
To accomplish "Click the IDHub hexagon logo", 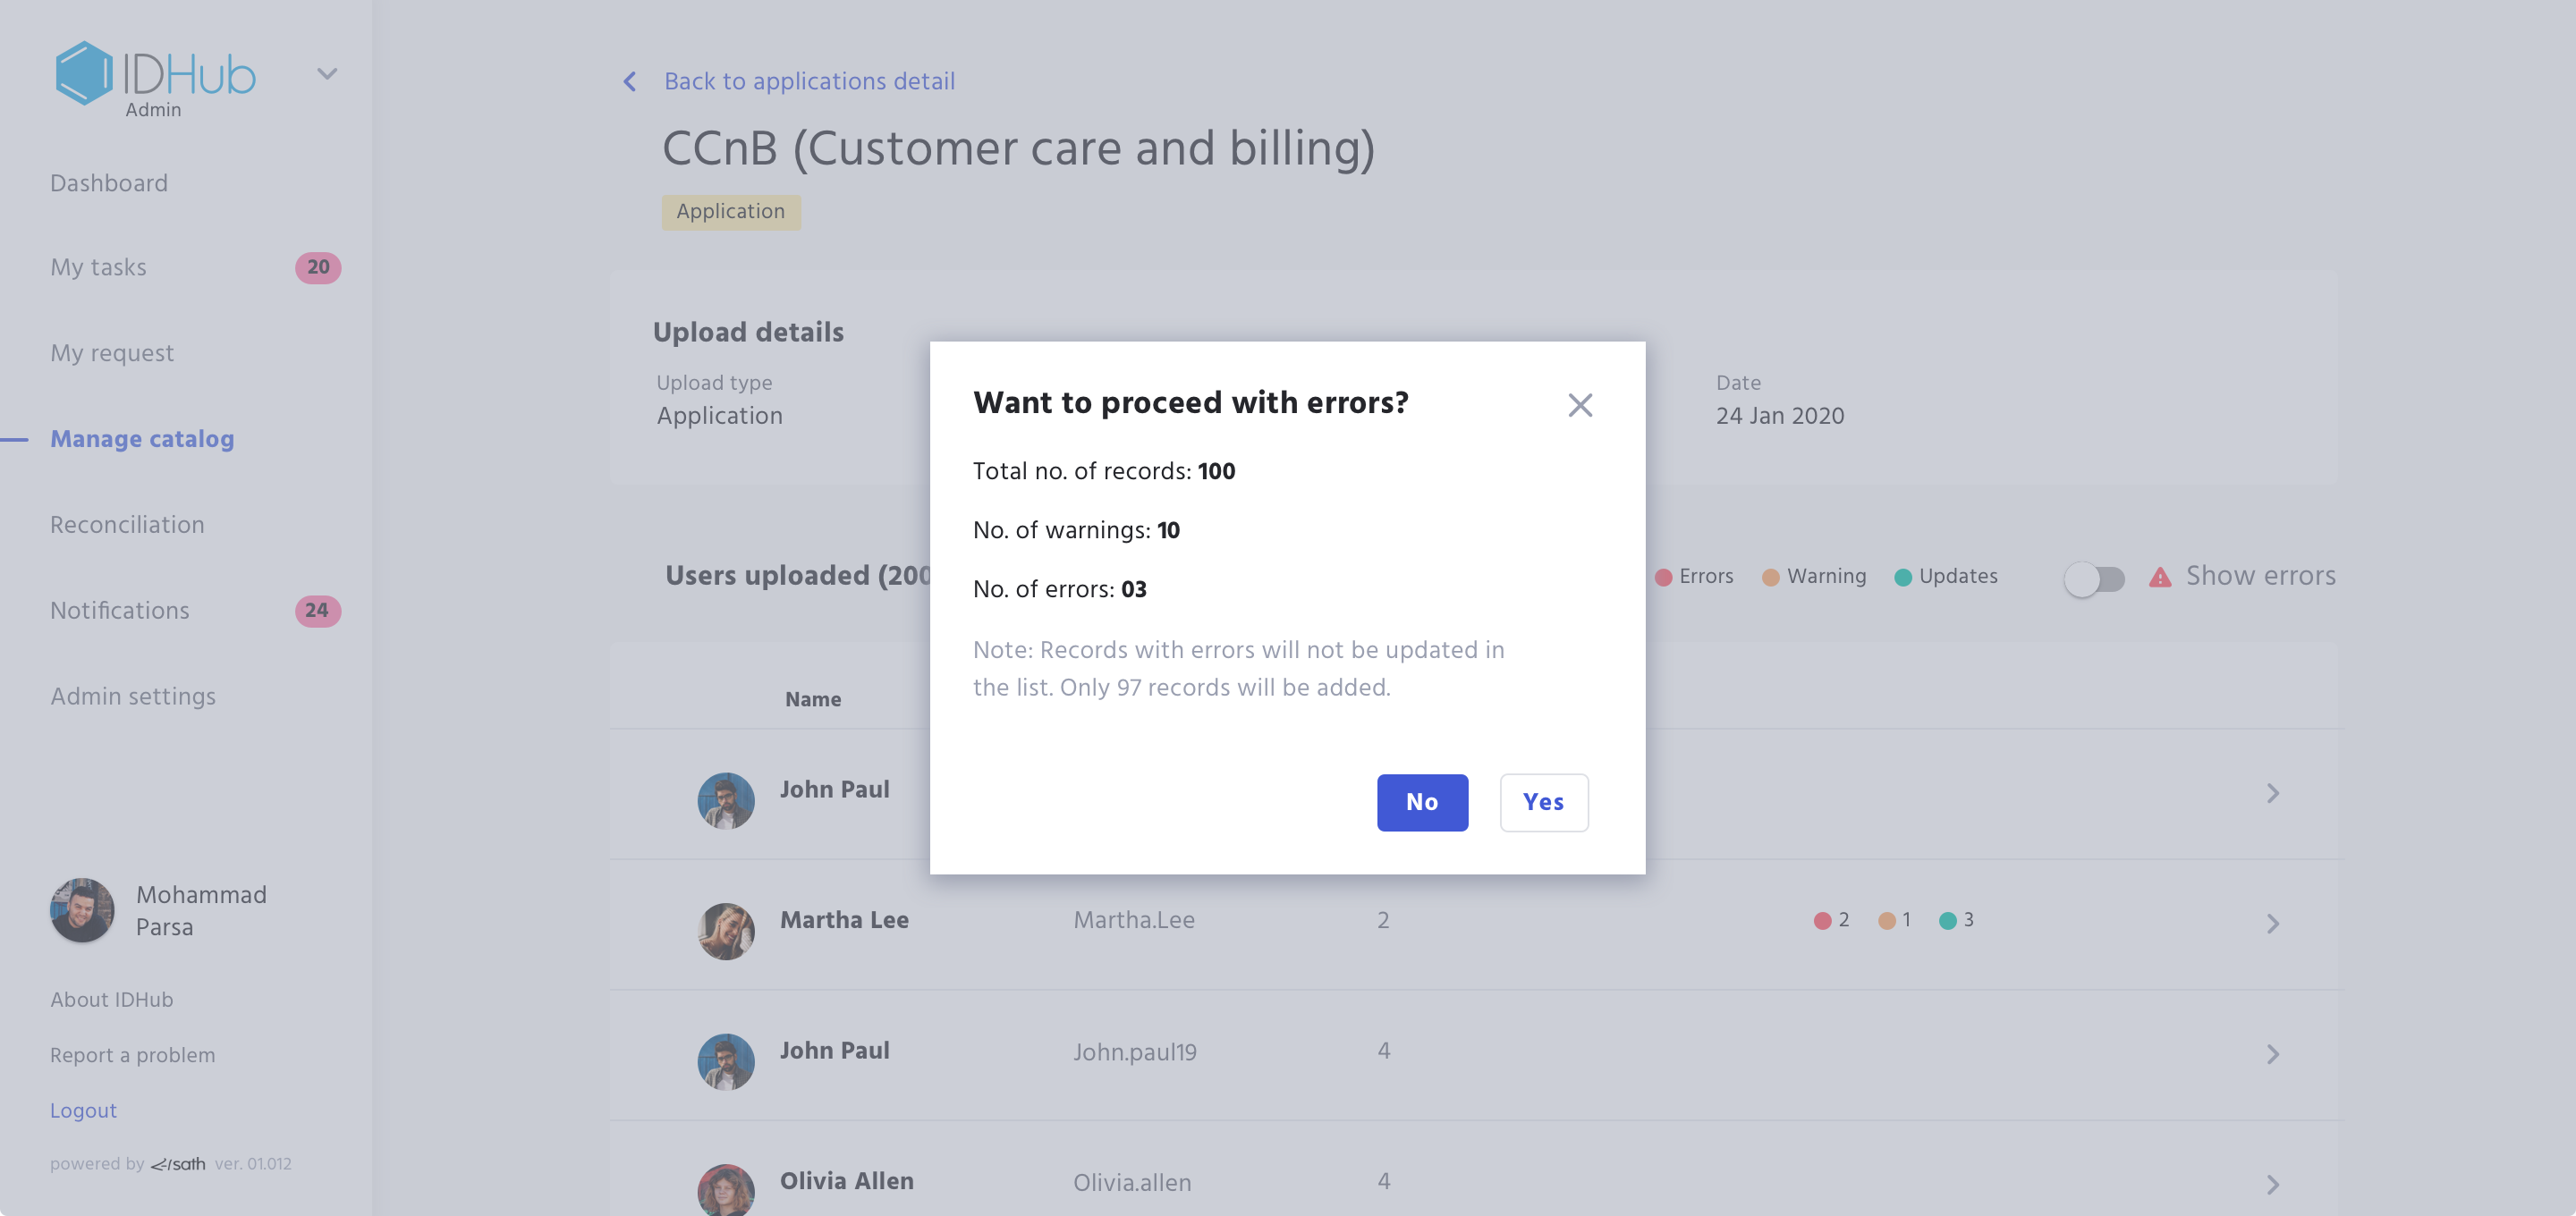I will click(84, 73).
